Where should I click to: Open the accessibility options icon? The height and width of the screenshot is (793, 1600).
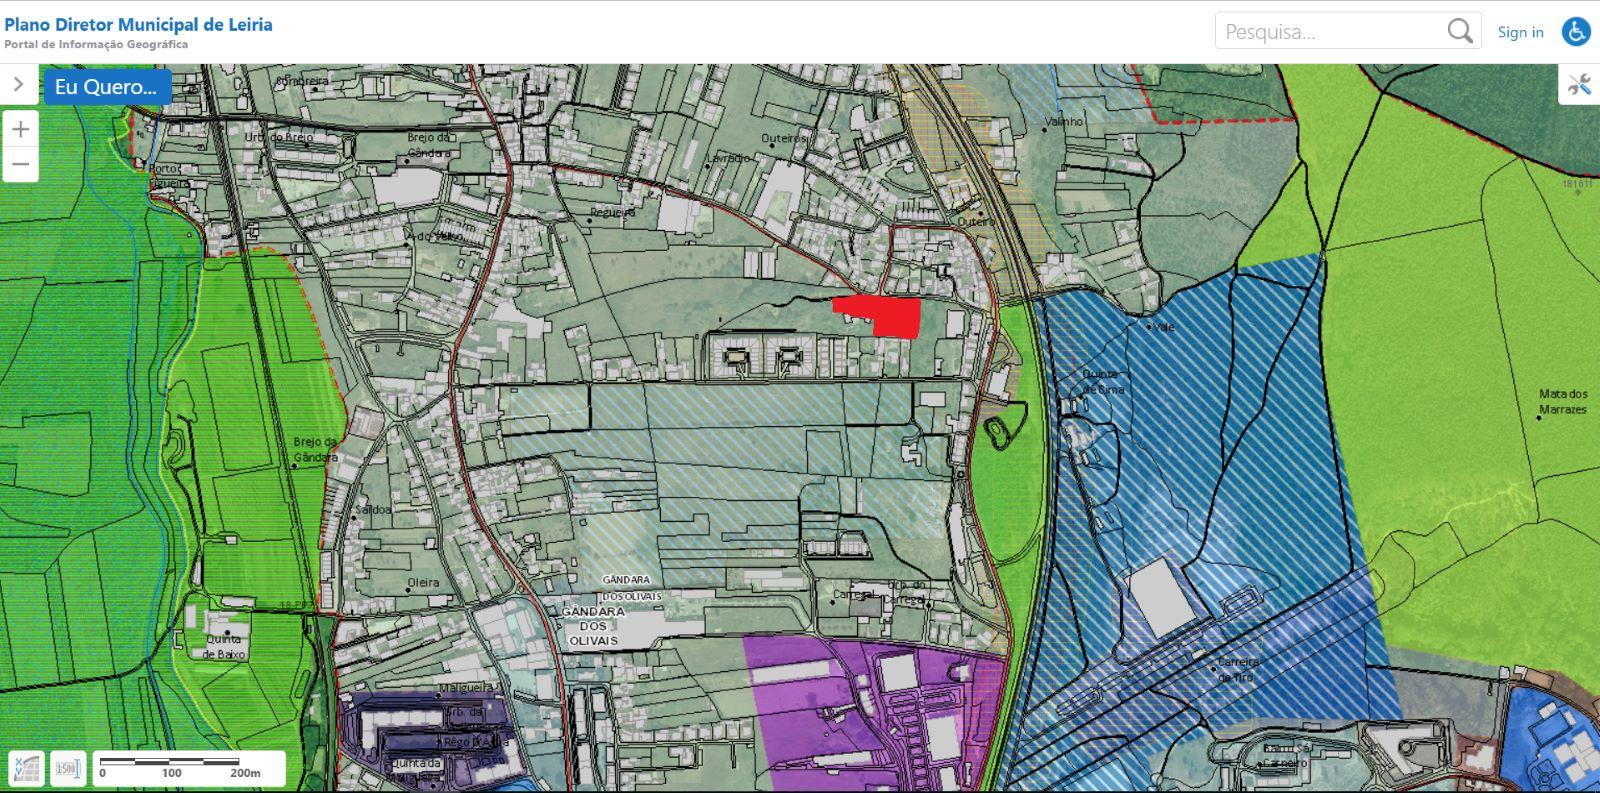(x=1576, y=32)
